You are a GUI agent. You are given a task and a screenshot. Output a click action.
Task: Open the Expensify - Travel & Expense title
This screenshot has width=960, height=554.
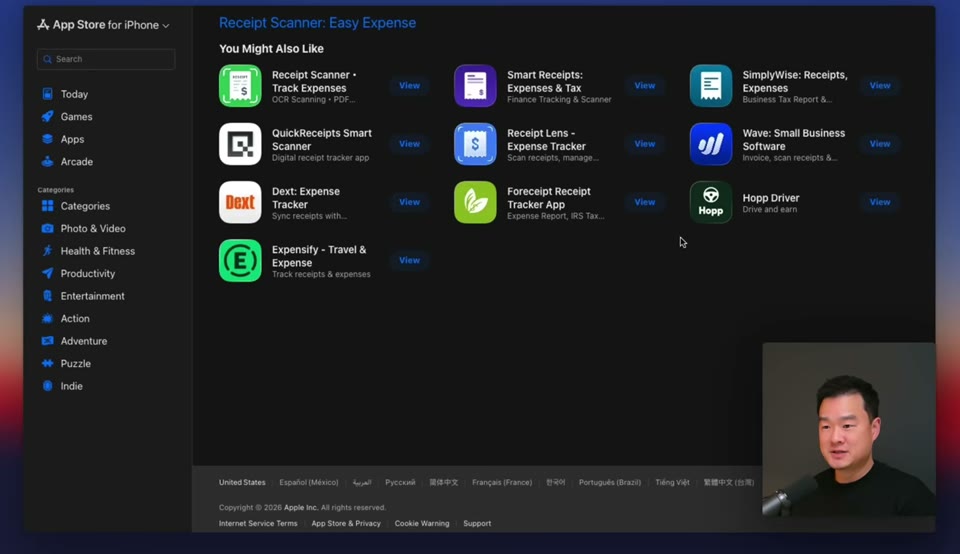319,256
